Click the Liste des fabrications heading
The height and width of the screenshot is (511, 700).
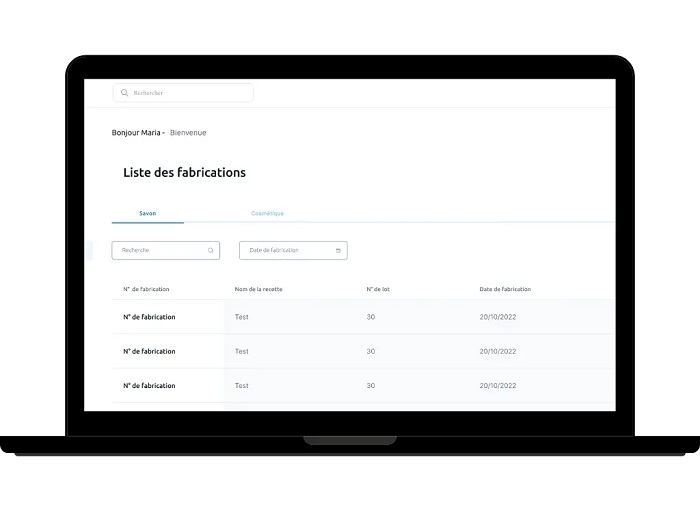pos(184,172)
